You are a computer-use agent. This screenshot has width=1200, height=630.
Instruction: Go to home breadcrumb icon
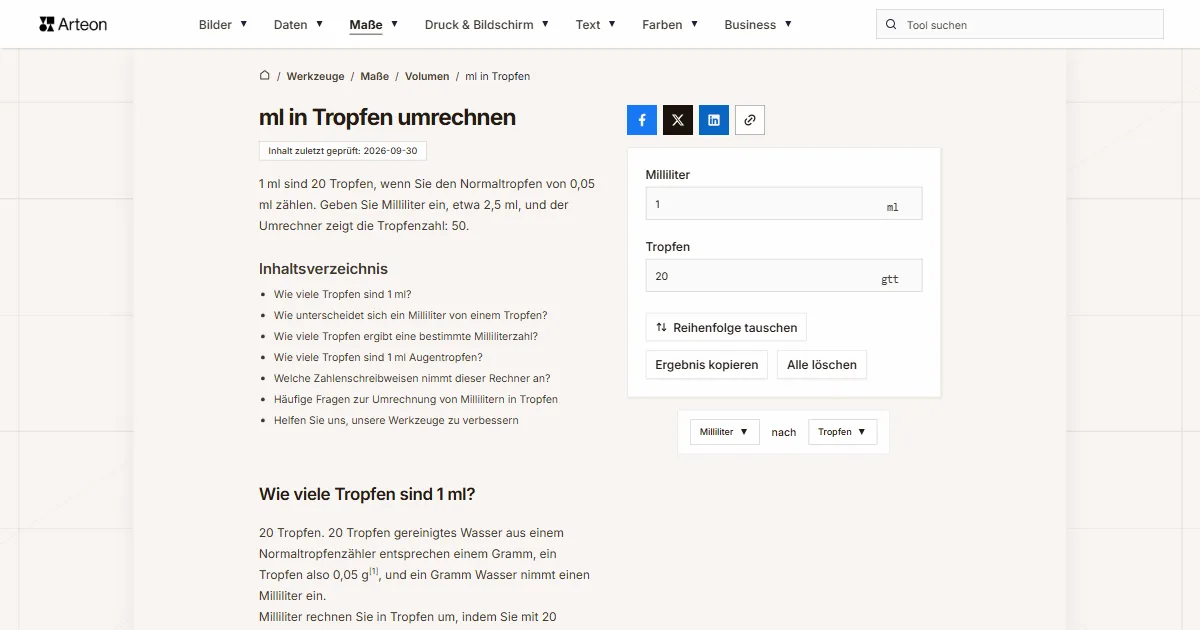(265, 76)
